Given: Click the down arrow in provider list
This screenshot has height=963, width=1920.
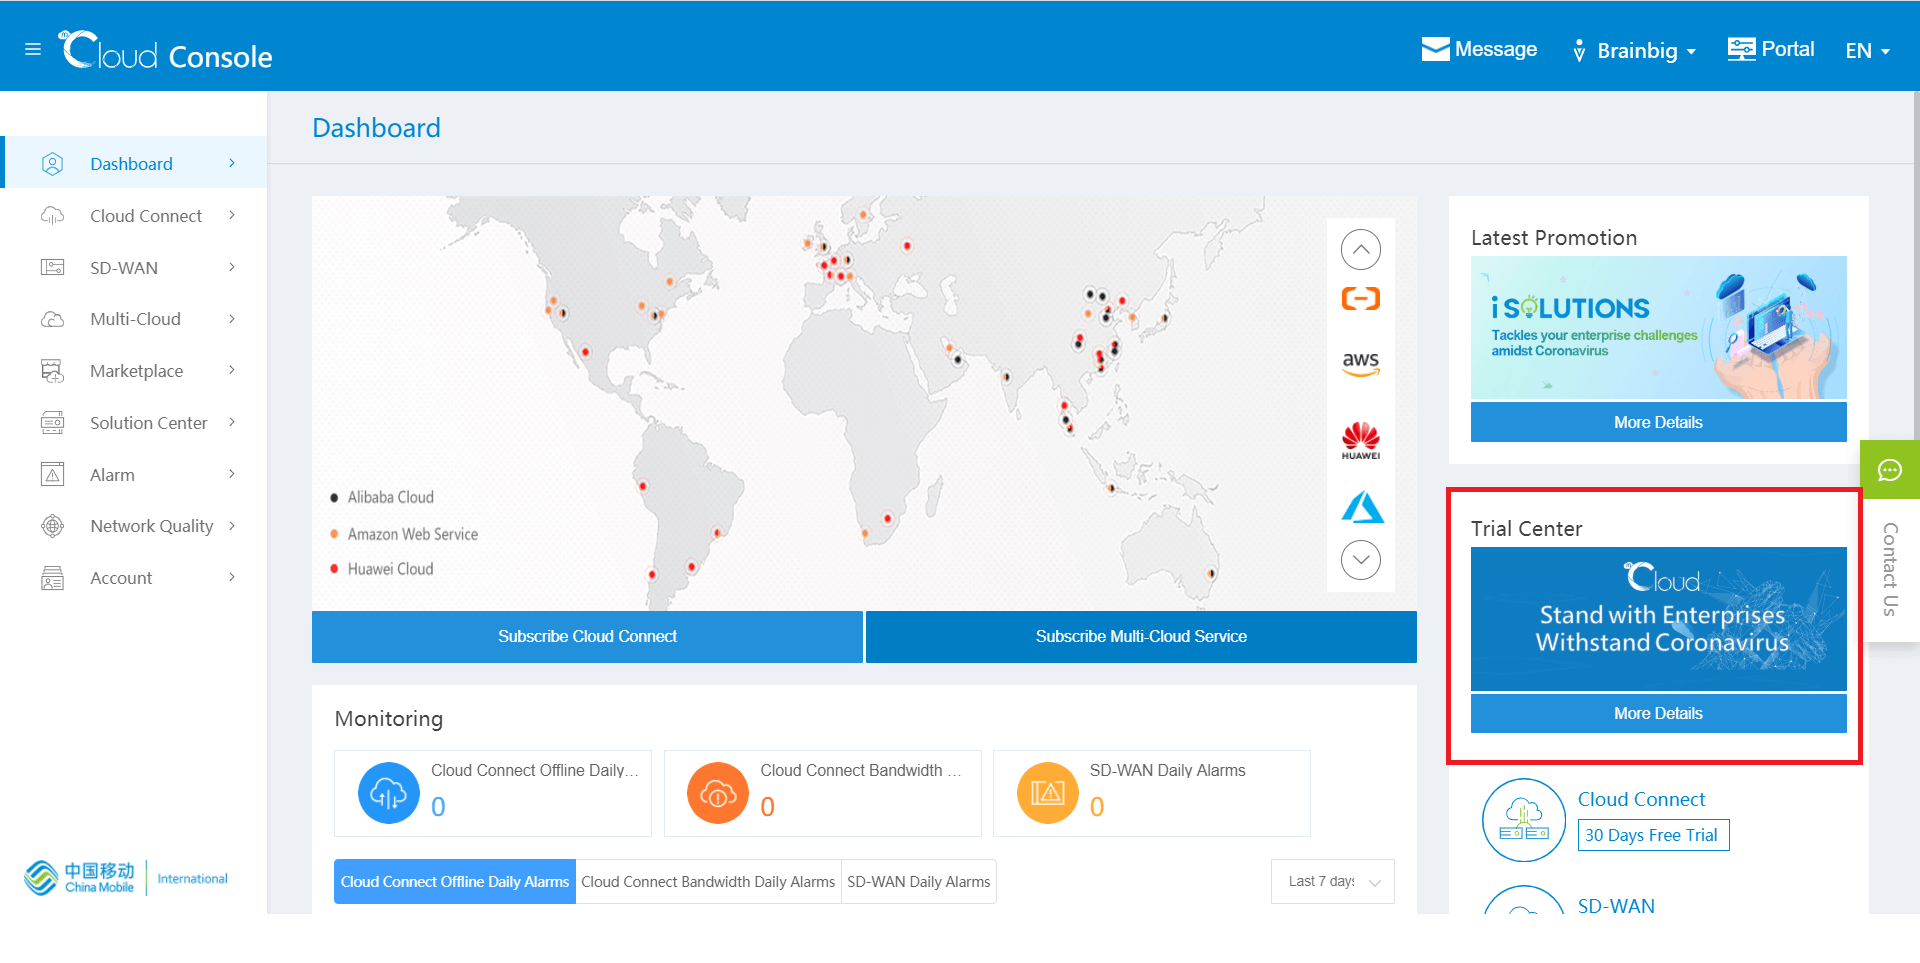Looking at the screenshot, I should tap(1360, 559).
